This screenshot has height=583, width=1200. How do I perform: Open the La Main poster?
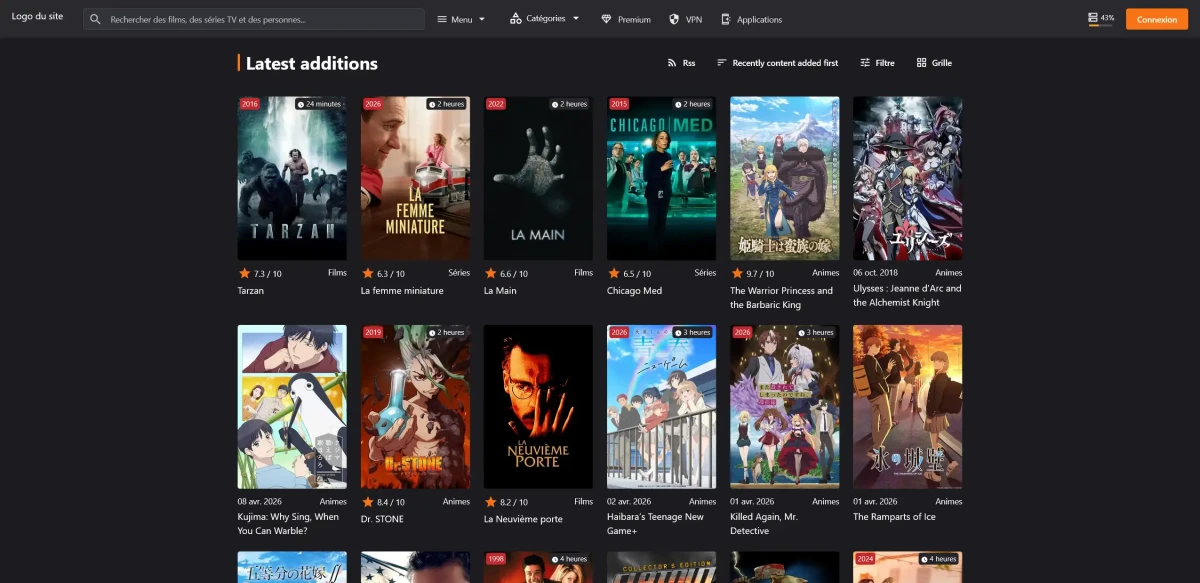[x=538, y=178]
